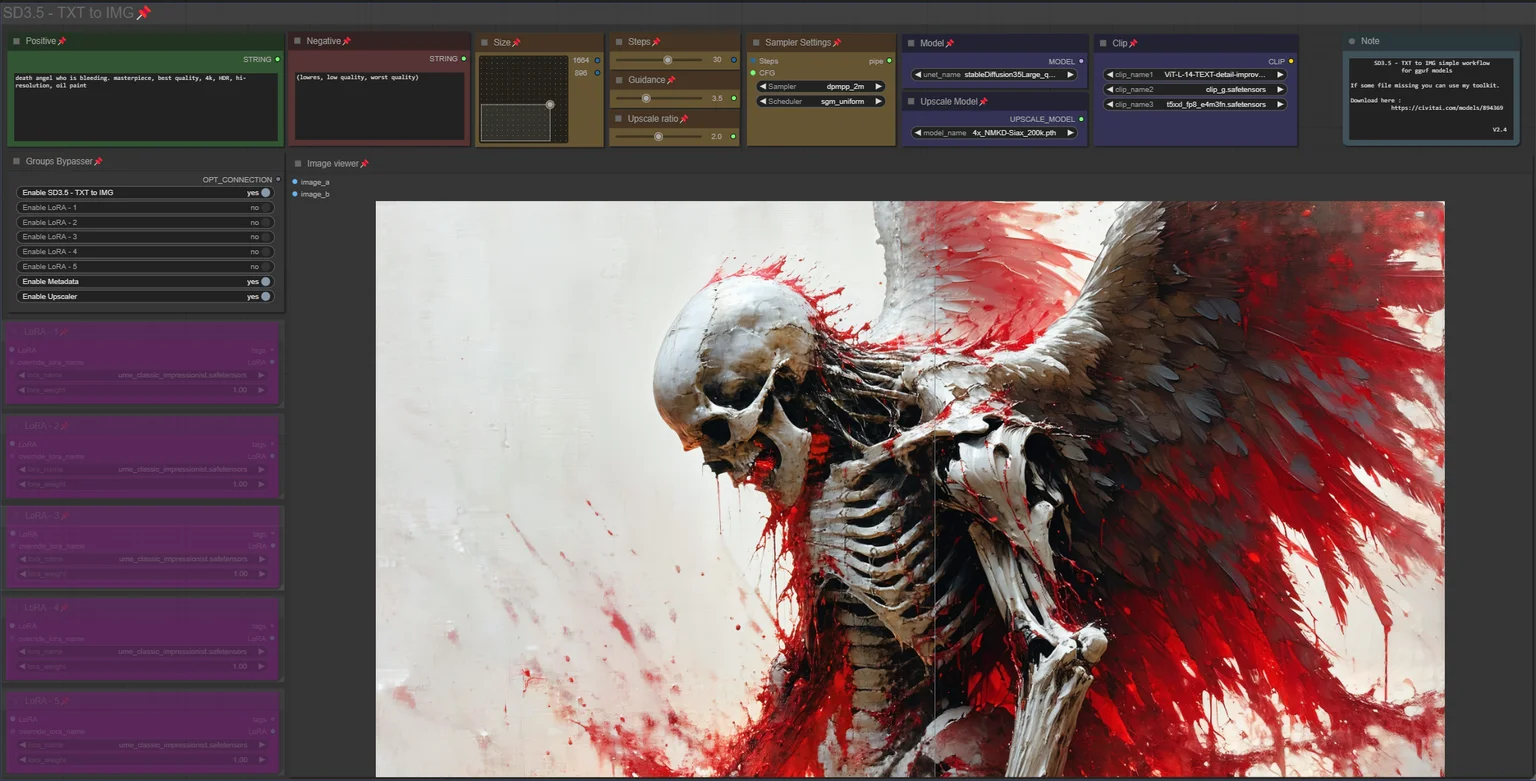Viewport: 1536px width, 781px height.
Task: Turn off the Enable Metadata toggle
Action: (265, 282)
